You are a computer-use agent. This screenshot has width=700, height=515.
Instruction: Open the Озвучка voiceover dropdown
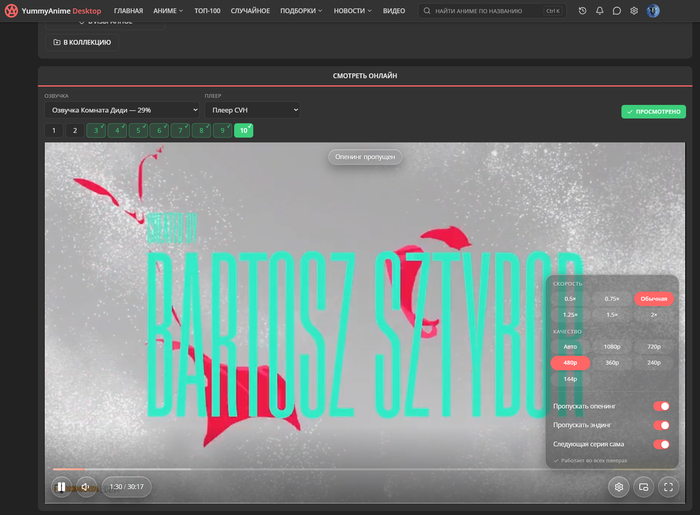click(122, 110)
